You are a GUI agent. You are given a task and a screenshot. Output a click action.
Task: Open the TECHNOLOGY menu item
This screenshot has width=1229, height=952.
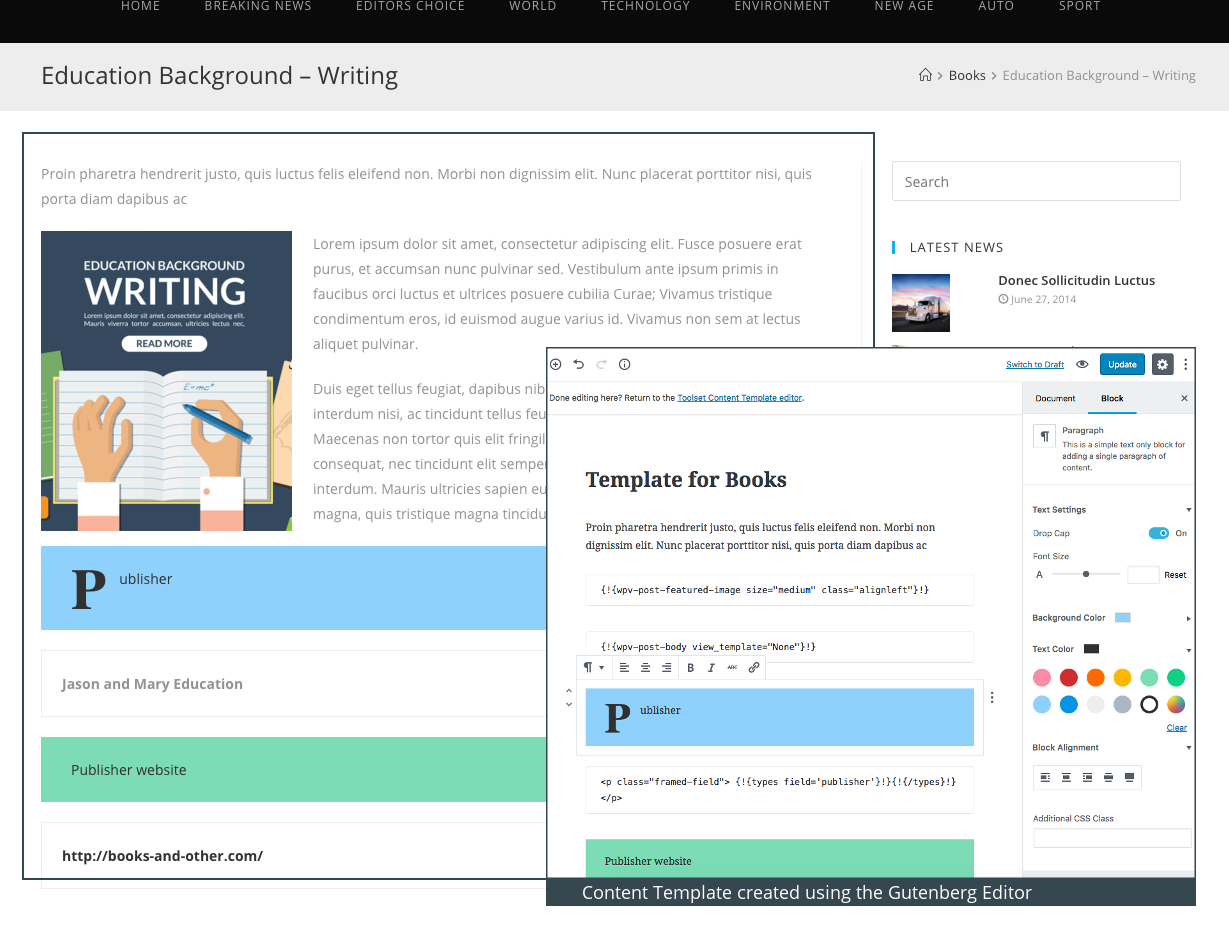(646, 6)
